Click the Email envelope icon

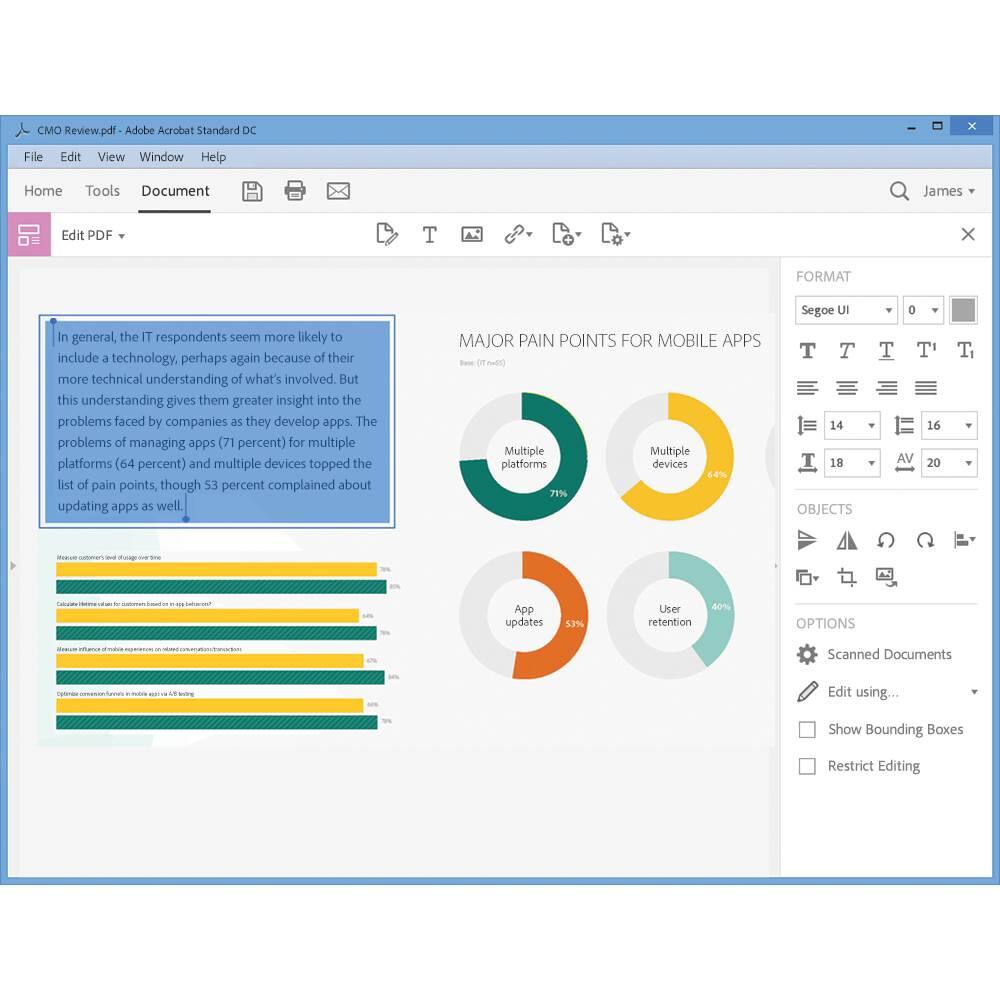coord(338,191)
